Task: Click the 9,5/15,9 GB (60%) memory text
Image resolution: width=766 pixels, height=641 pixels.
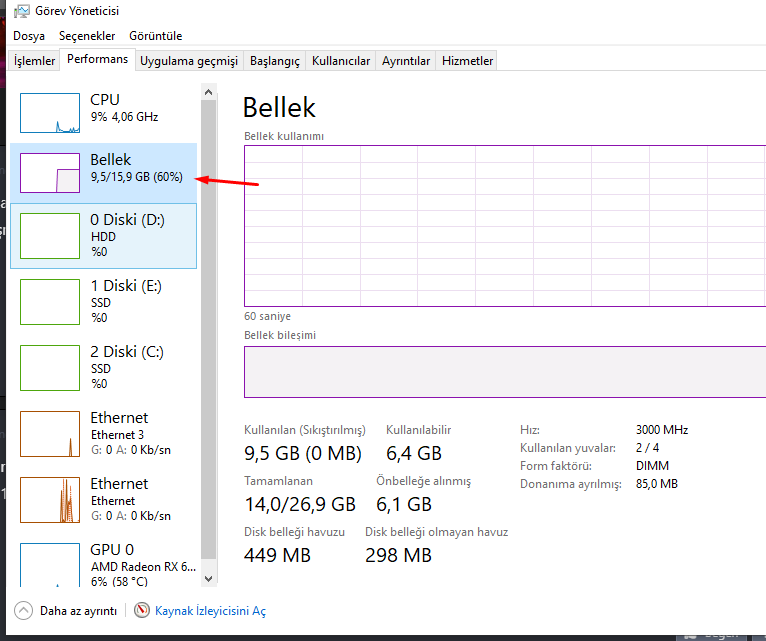Action: pyautogui.click(x=137, y=177)
